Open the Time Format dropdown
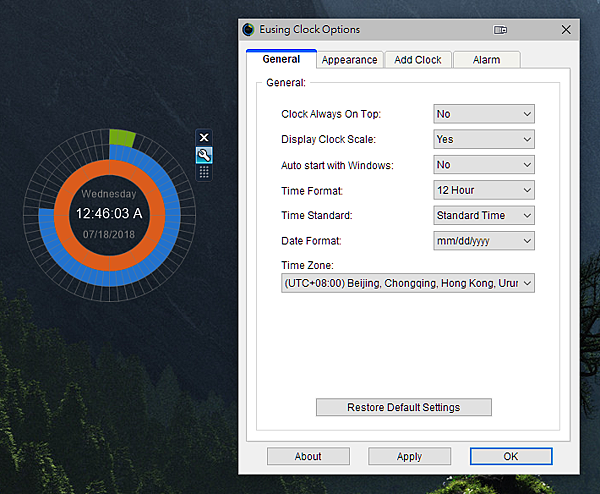This screenshot has height=494, width=600. tap(484, 190)
